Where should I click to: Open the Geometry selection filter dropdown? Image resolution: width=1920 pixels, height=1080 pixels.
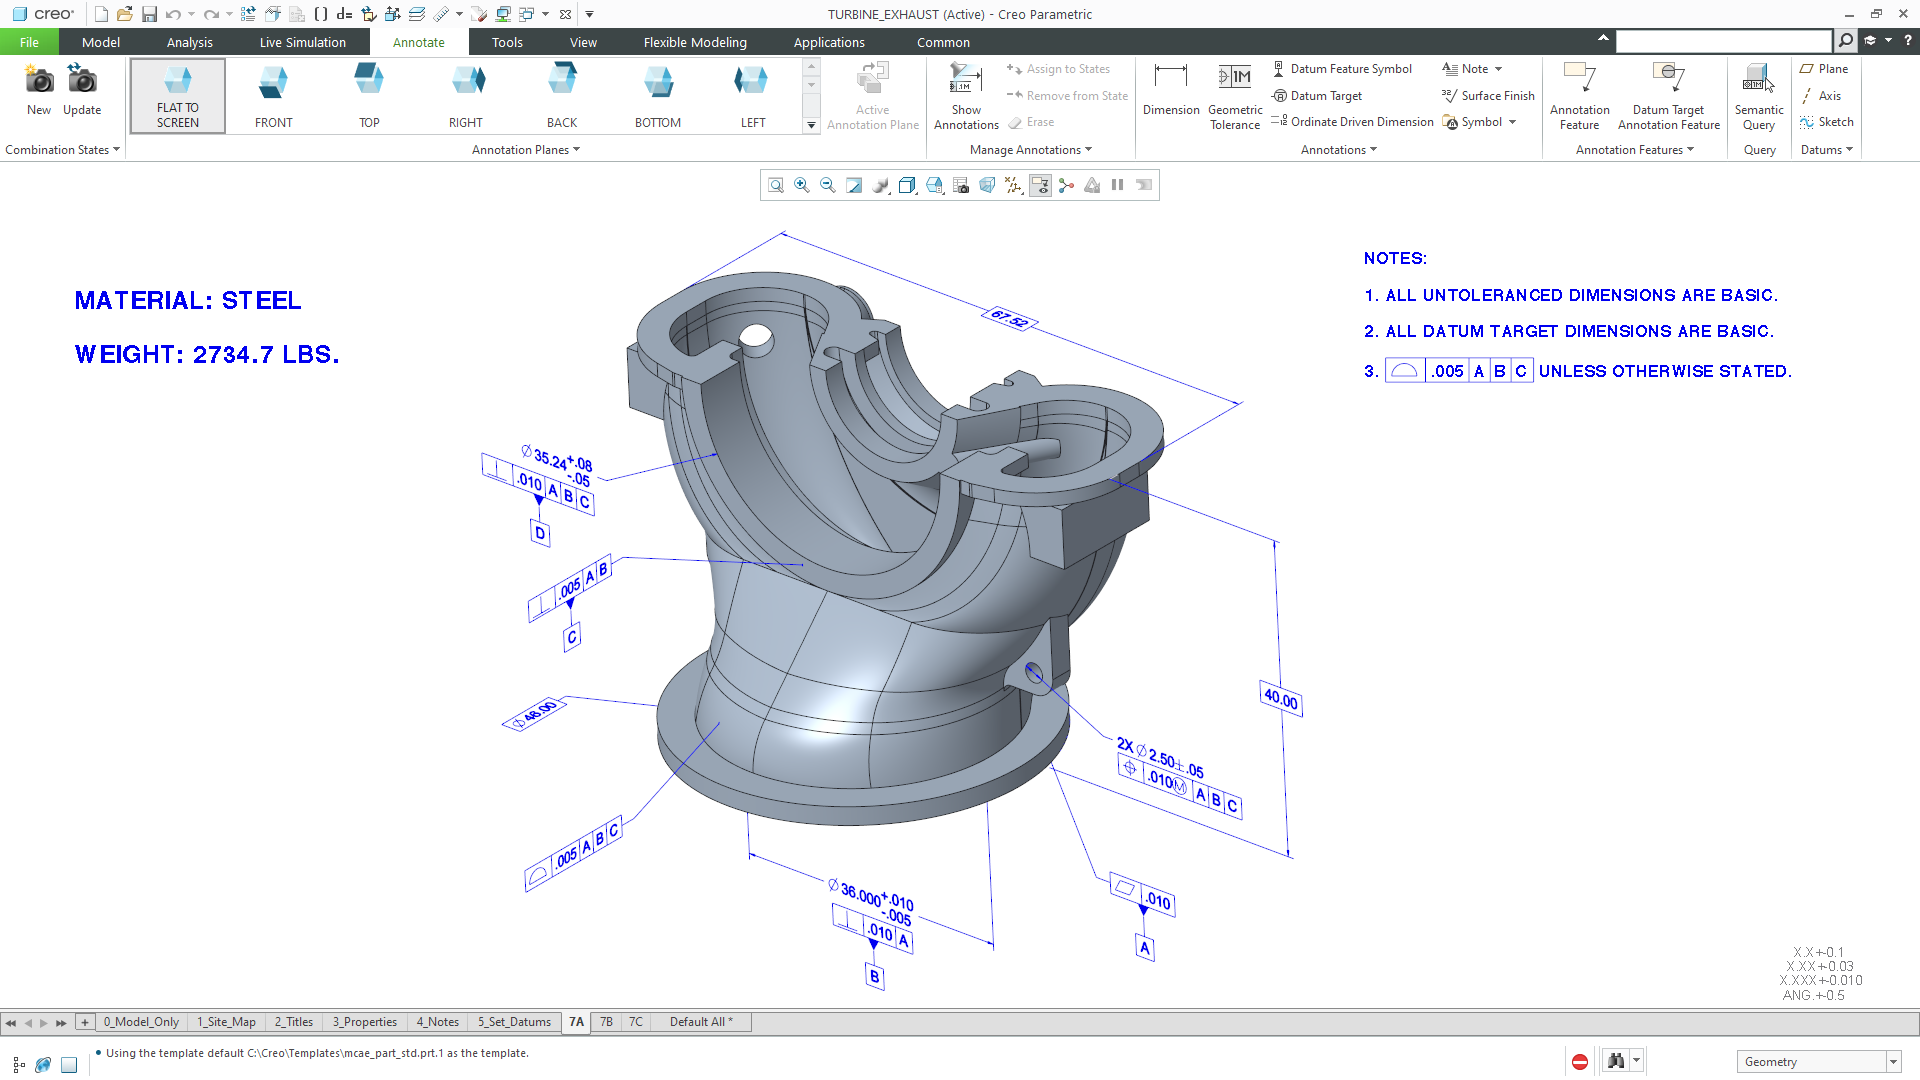[1893, 1062]
